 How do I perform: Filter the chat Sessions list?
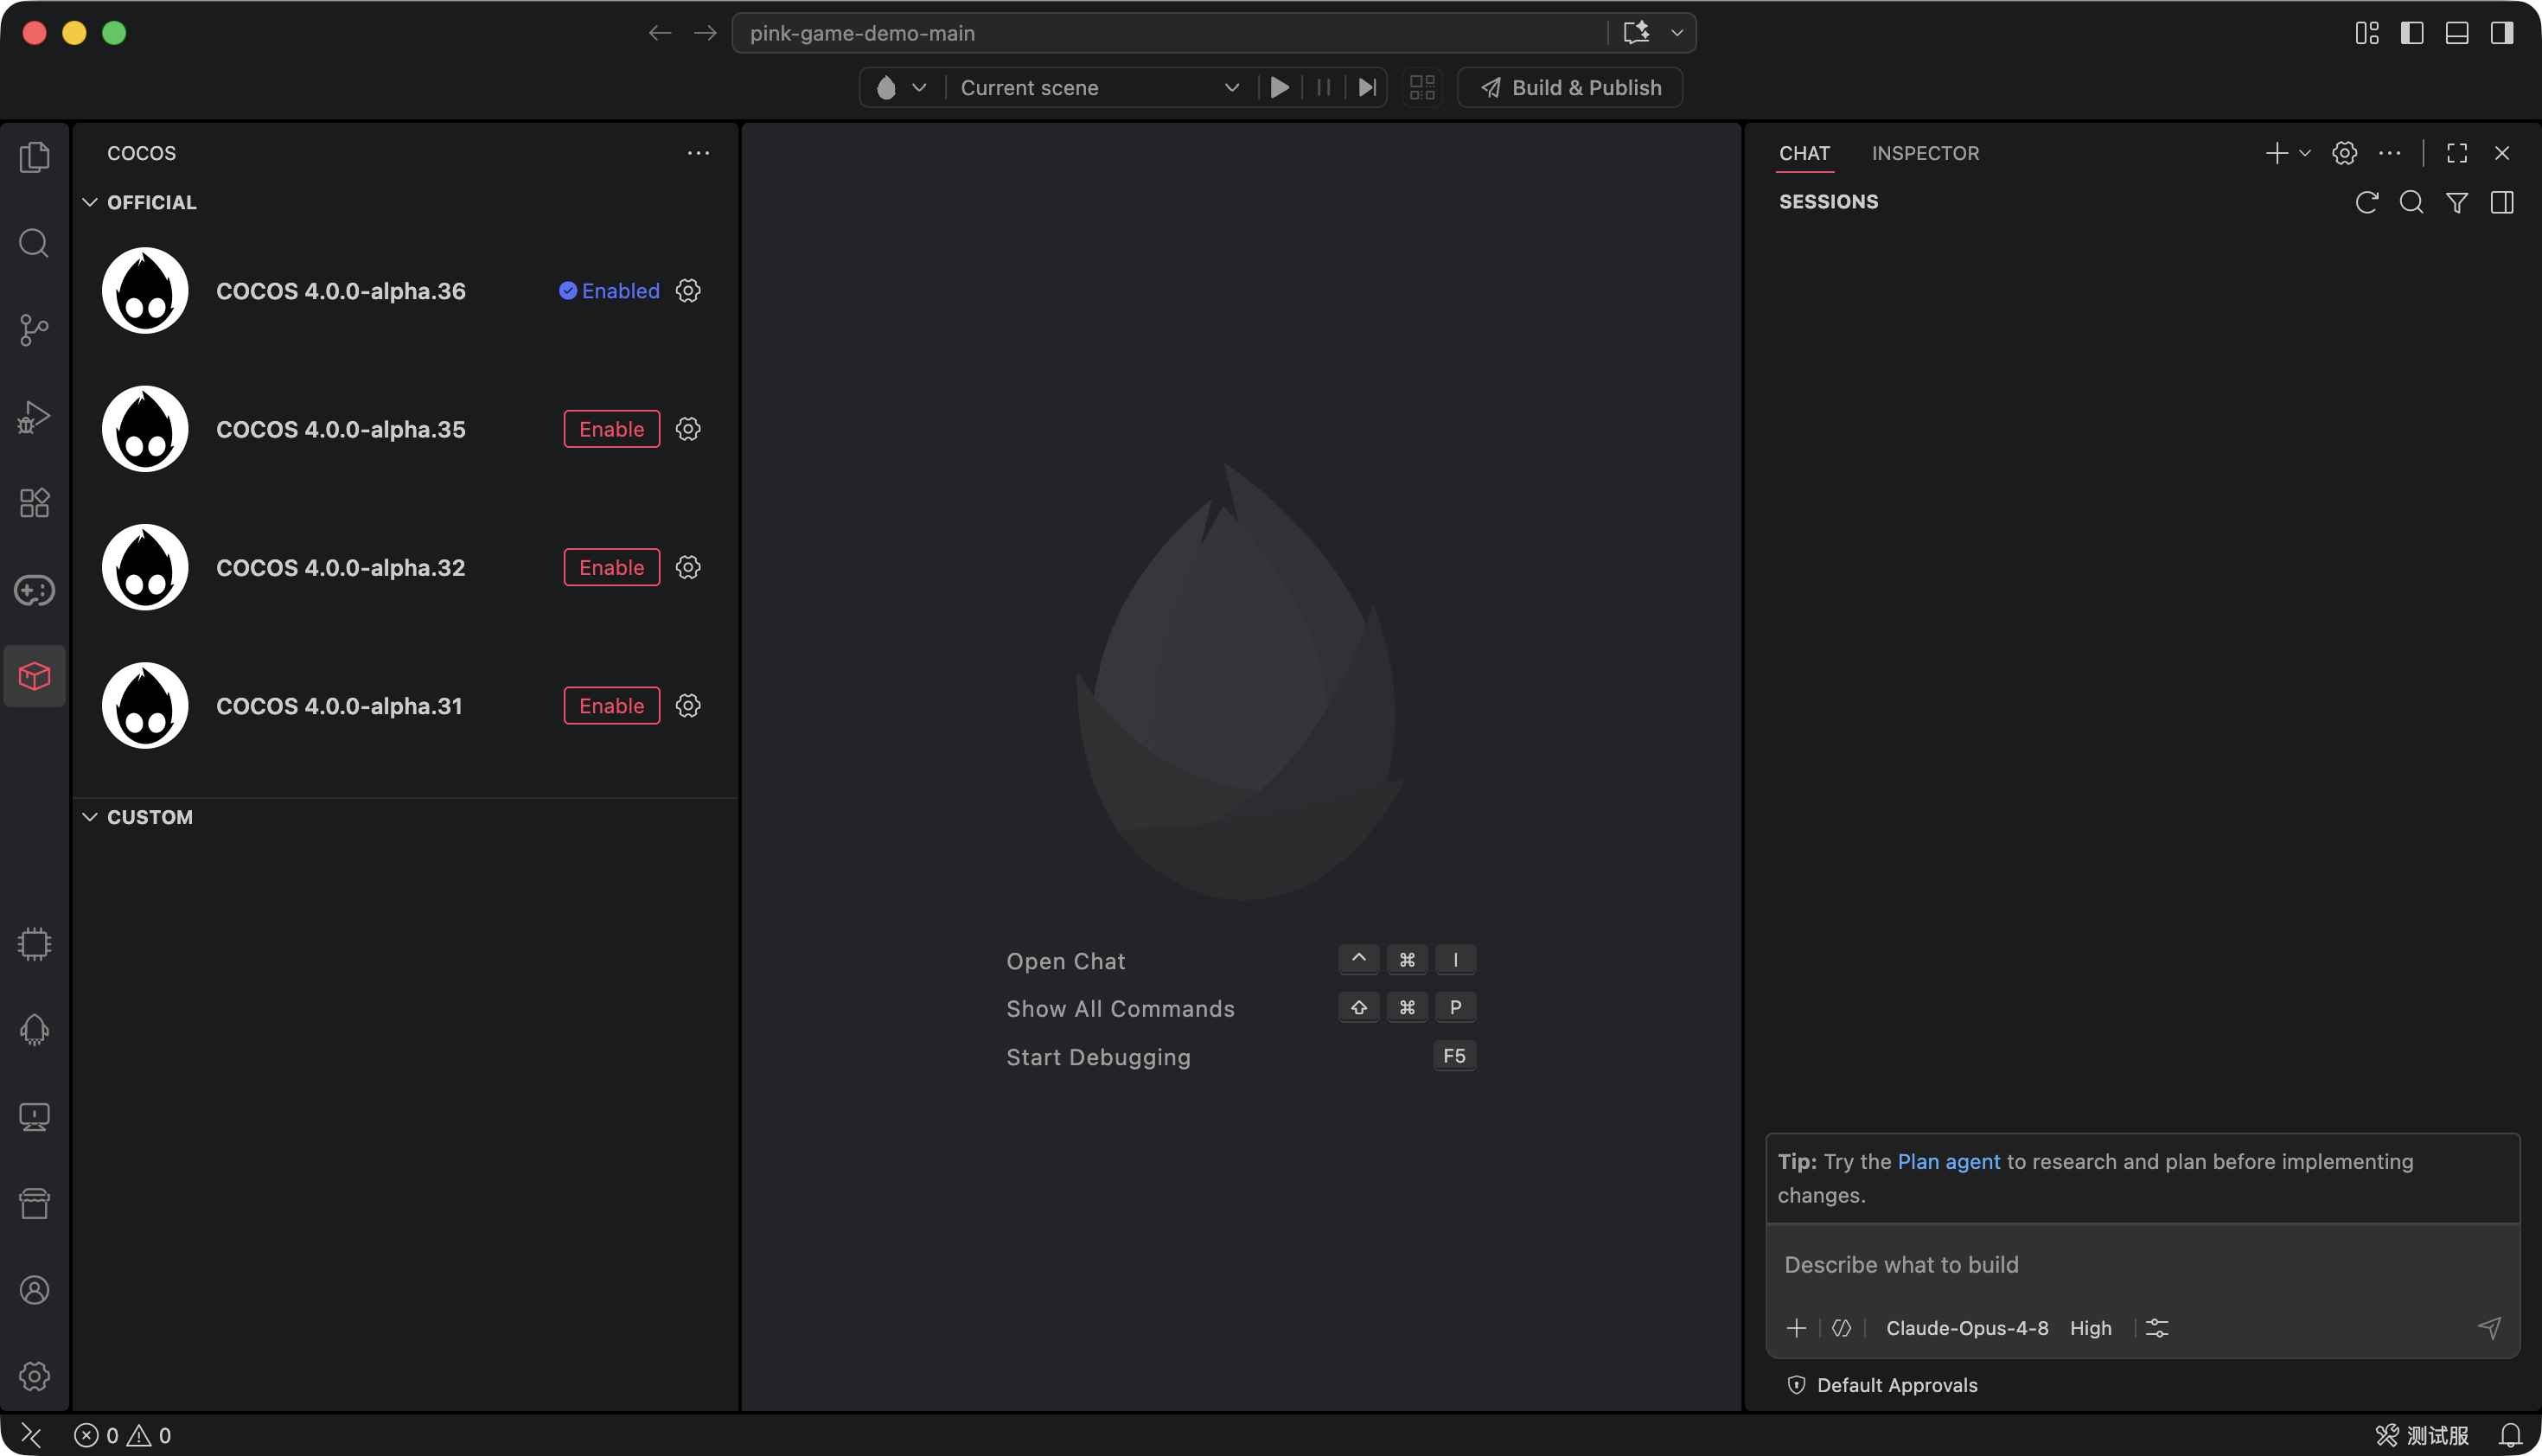coord(2456,202)
